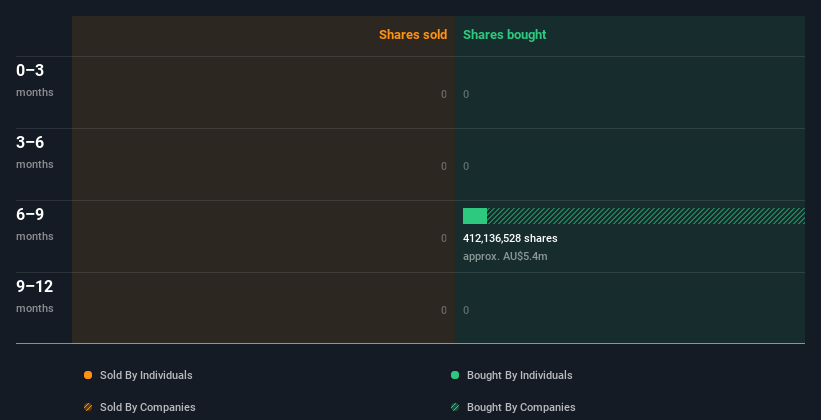Click the Shares sold column header

pyautogui.click(x=413, y=35)
